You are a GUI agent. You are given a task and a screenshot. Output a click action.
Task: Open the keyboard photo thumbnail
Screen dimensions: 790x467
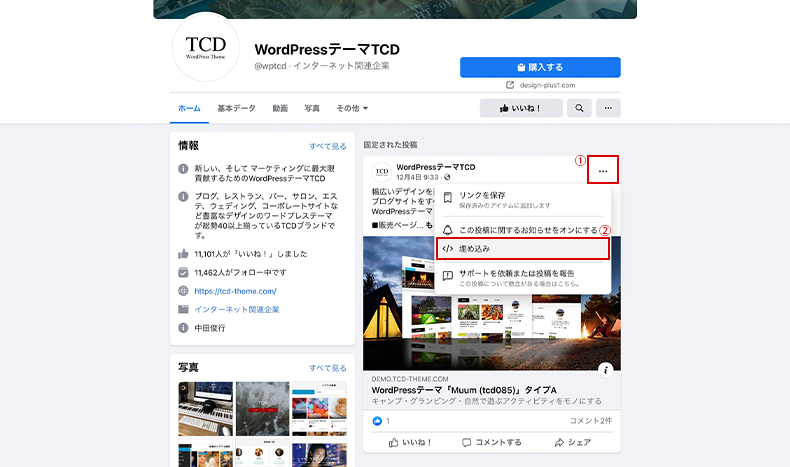click(206, 409)
